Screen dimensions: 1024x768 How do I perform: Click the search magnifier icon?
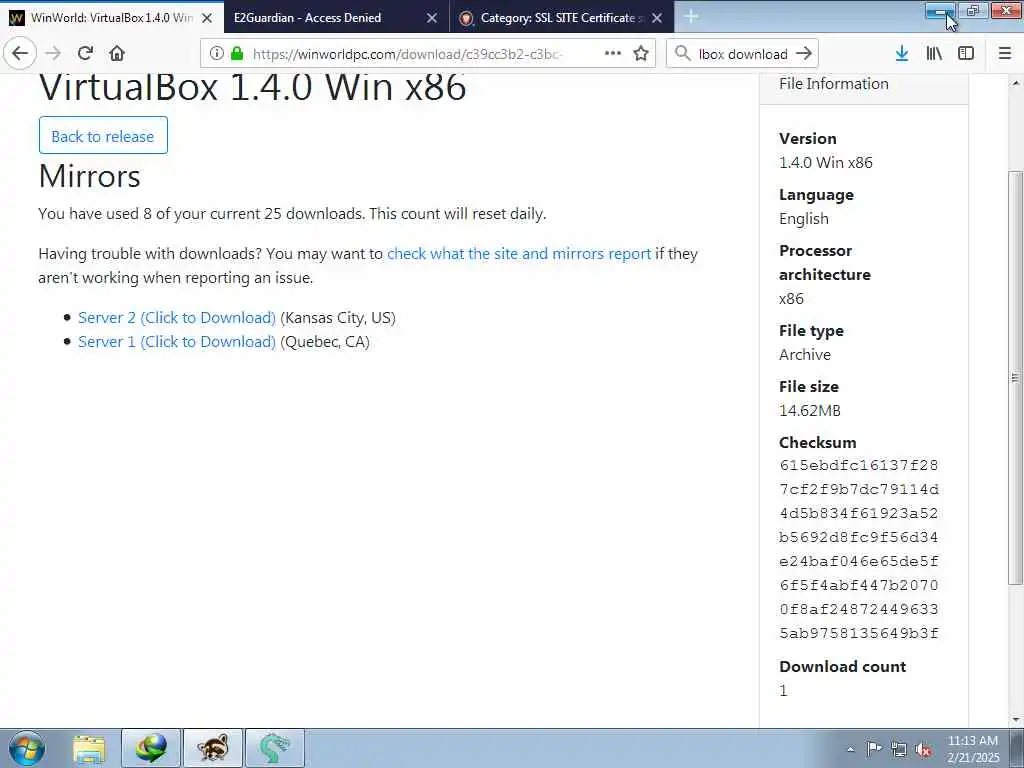click(x=682, y=54)
